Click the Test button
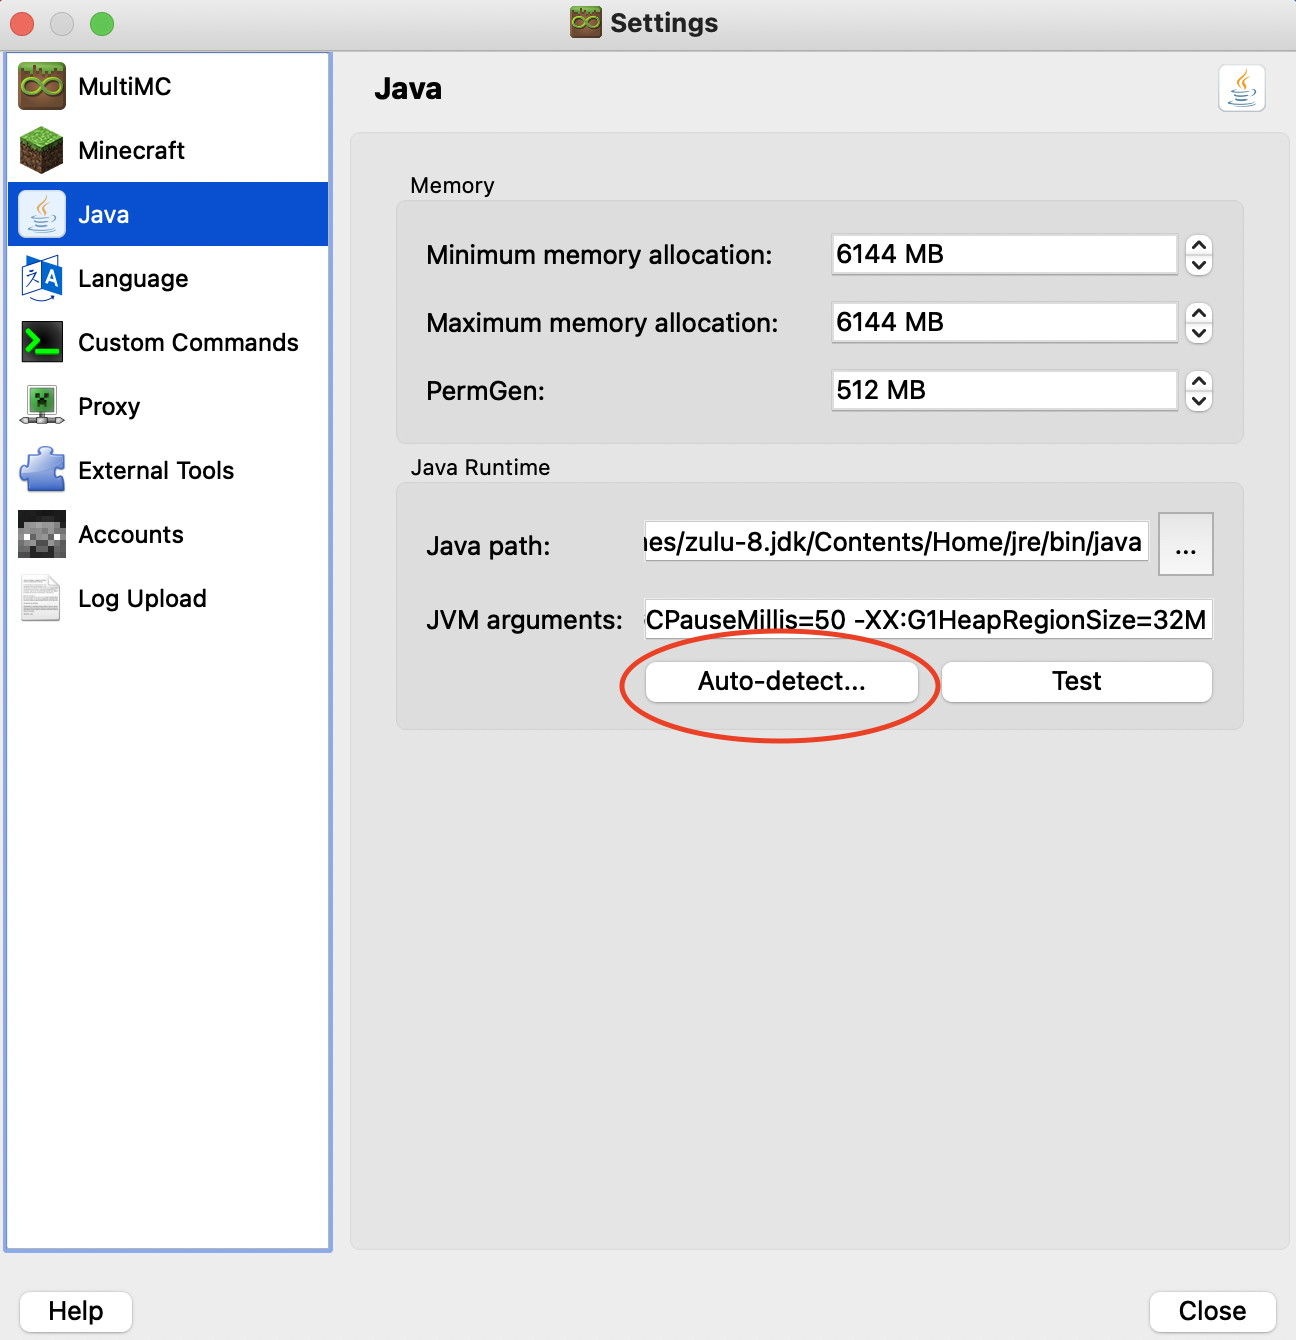Screen dimensions: 1296x1340 (x=1077, y=681)
